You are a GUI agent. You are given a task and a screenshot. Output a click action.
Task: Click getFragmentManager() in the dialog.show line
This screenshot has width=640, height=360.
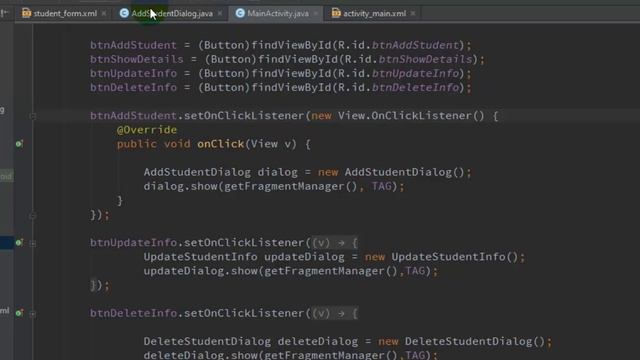point(291,187)
